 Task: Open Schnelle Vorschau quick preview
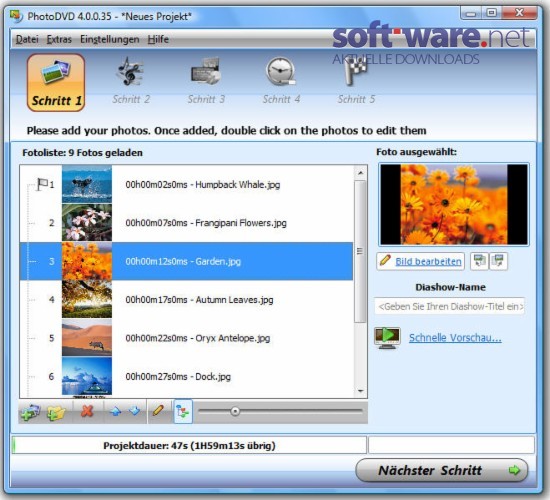click(455, 338)
